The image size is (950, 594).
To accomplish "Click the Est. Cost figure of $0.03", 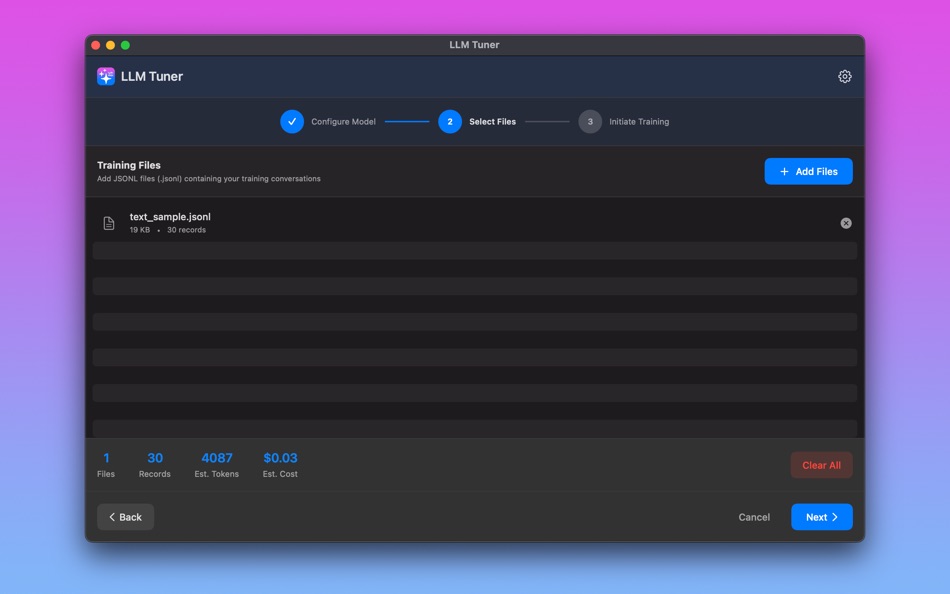I will tap(280, 457).
